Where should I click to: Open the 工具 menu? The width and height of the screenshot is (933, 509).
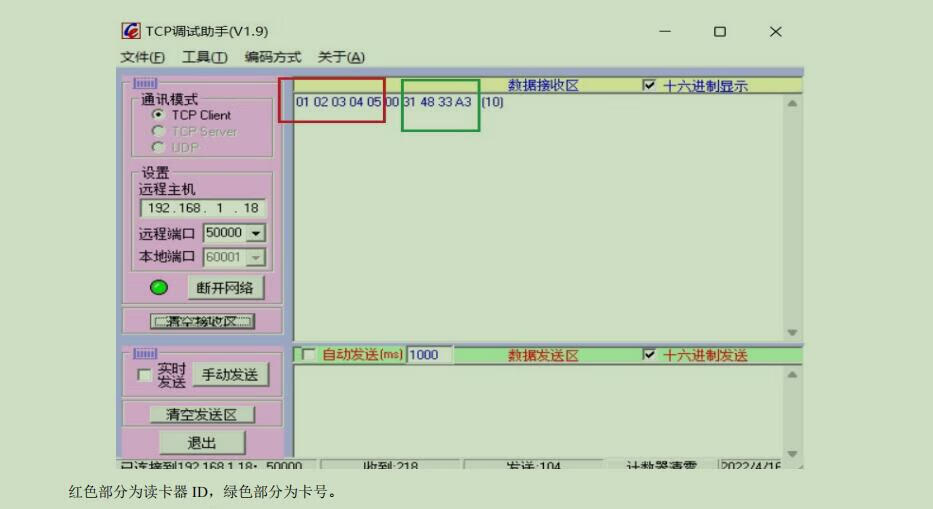(204, 57)
